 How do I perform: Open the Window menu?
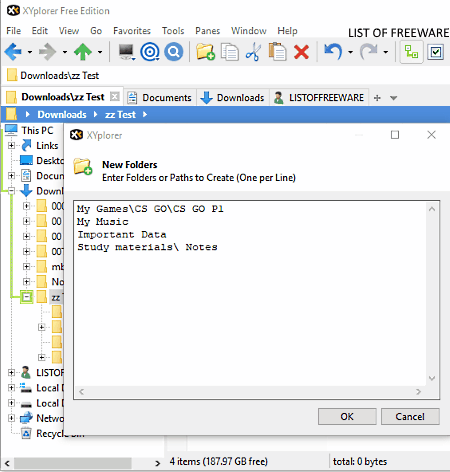click(249, 31)
